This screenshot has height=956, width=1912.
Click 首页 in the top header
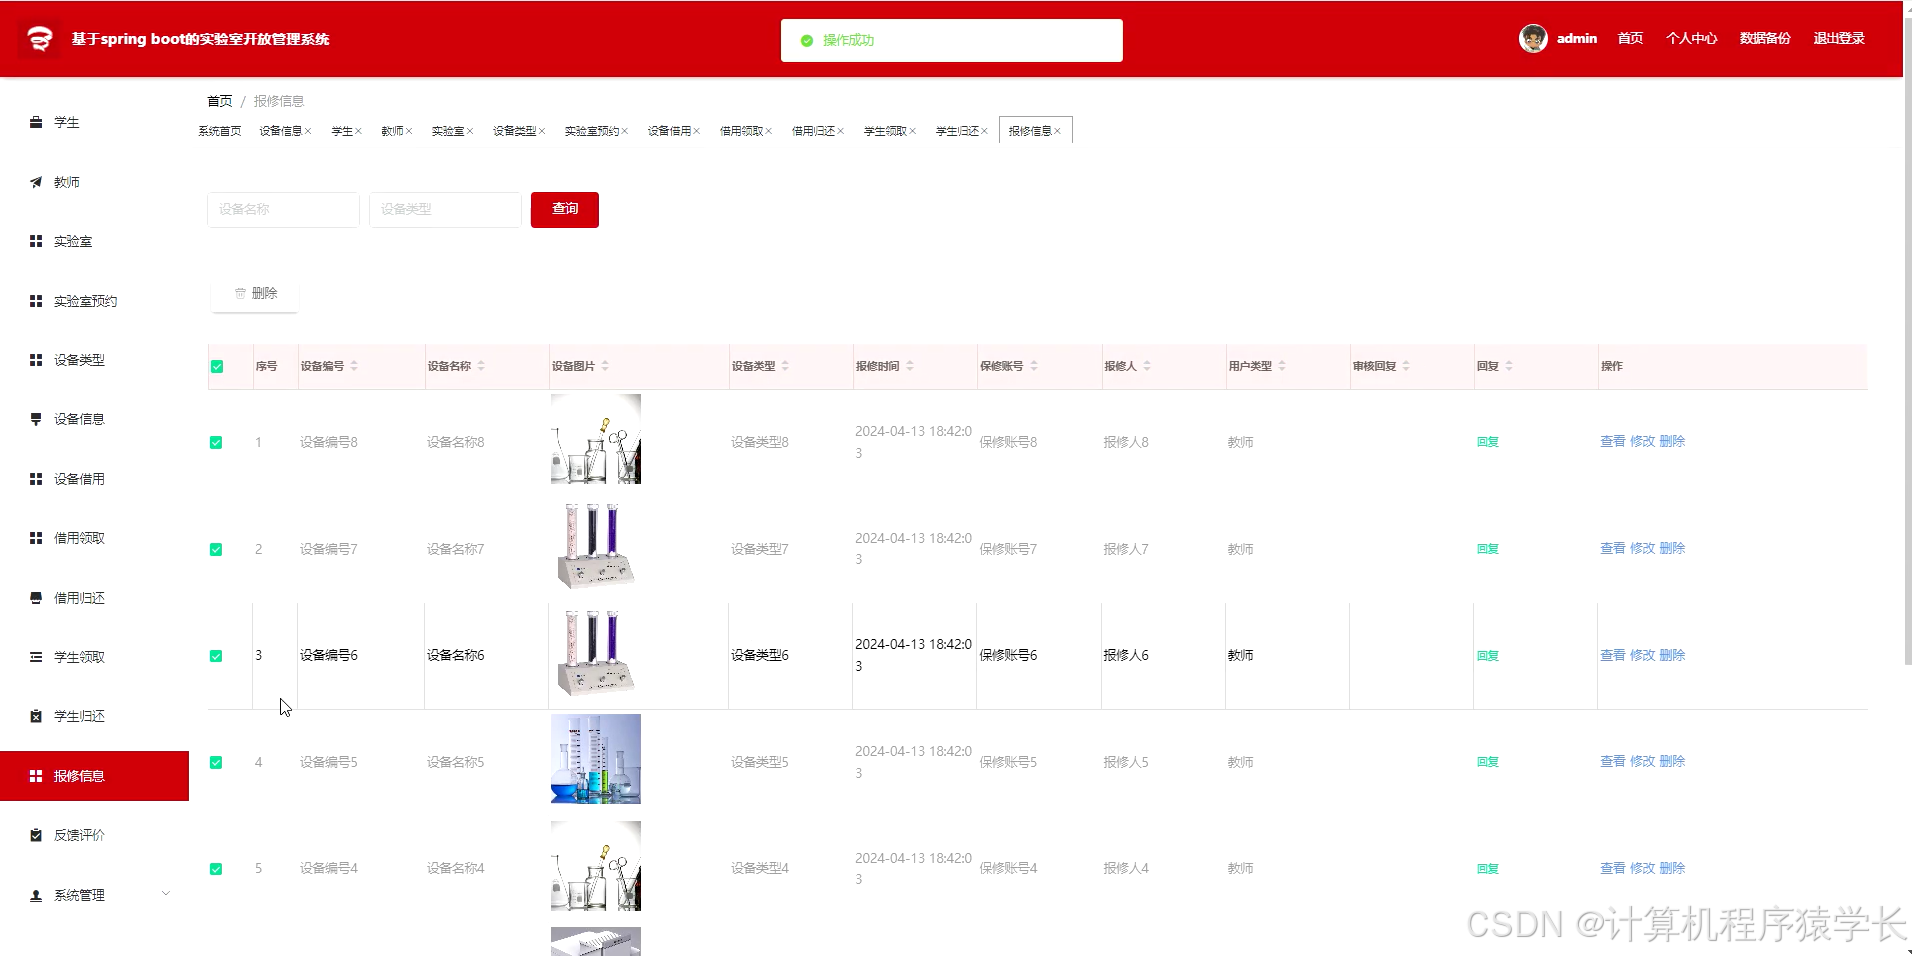[1630, 38]
